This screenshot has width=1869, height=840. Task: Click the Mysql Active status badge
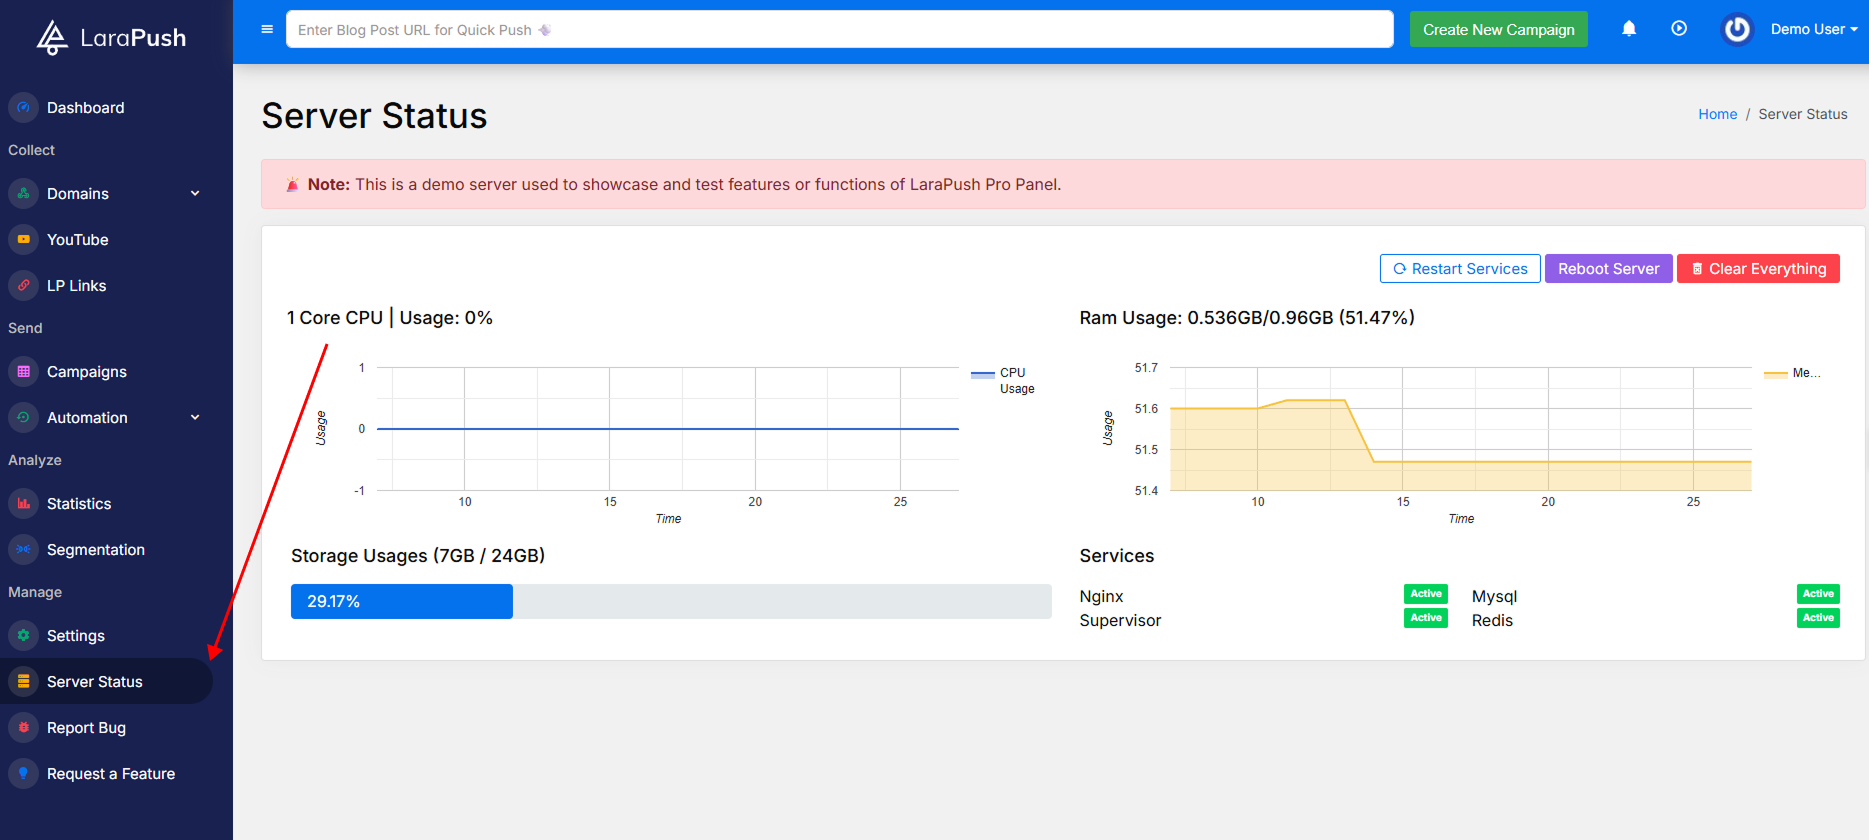1818,594
